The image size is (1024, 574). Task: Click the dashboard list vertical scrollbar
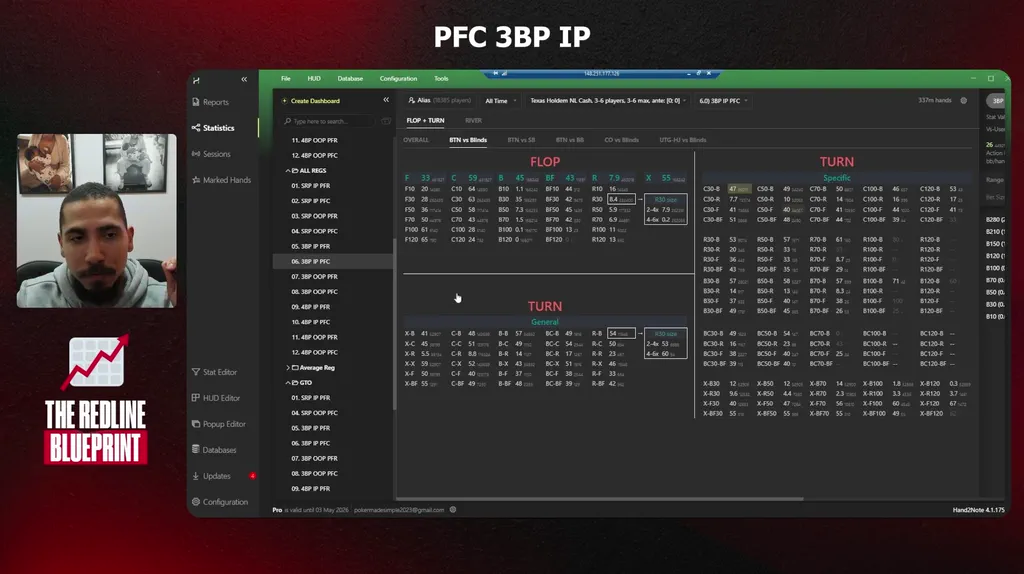(394, 325)
